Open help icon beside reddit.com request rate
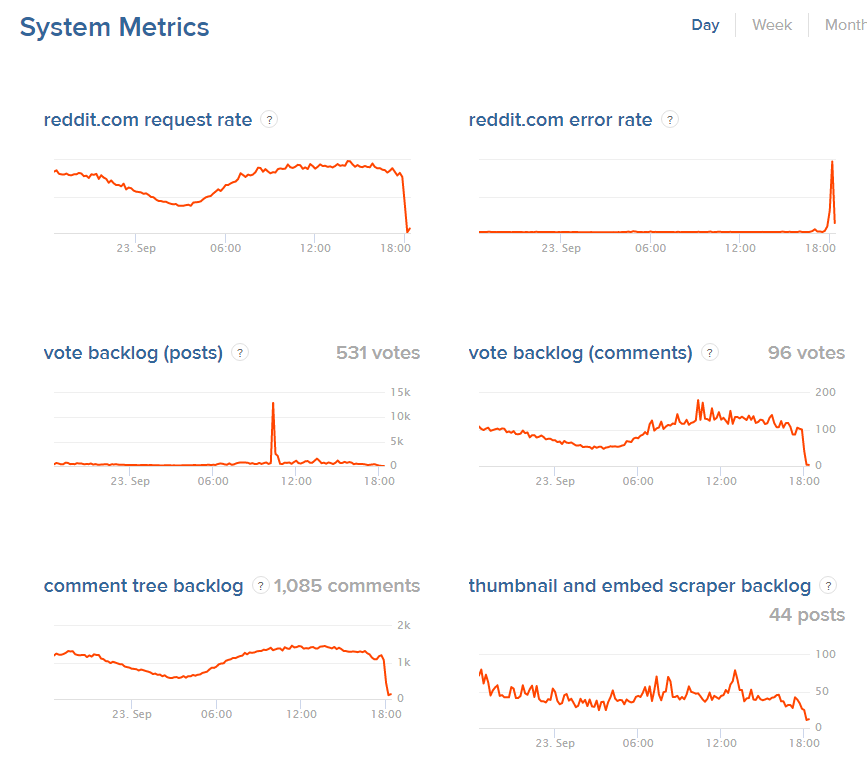867x779 pixels. (x=269, y=119)
